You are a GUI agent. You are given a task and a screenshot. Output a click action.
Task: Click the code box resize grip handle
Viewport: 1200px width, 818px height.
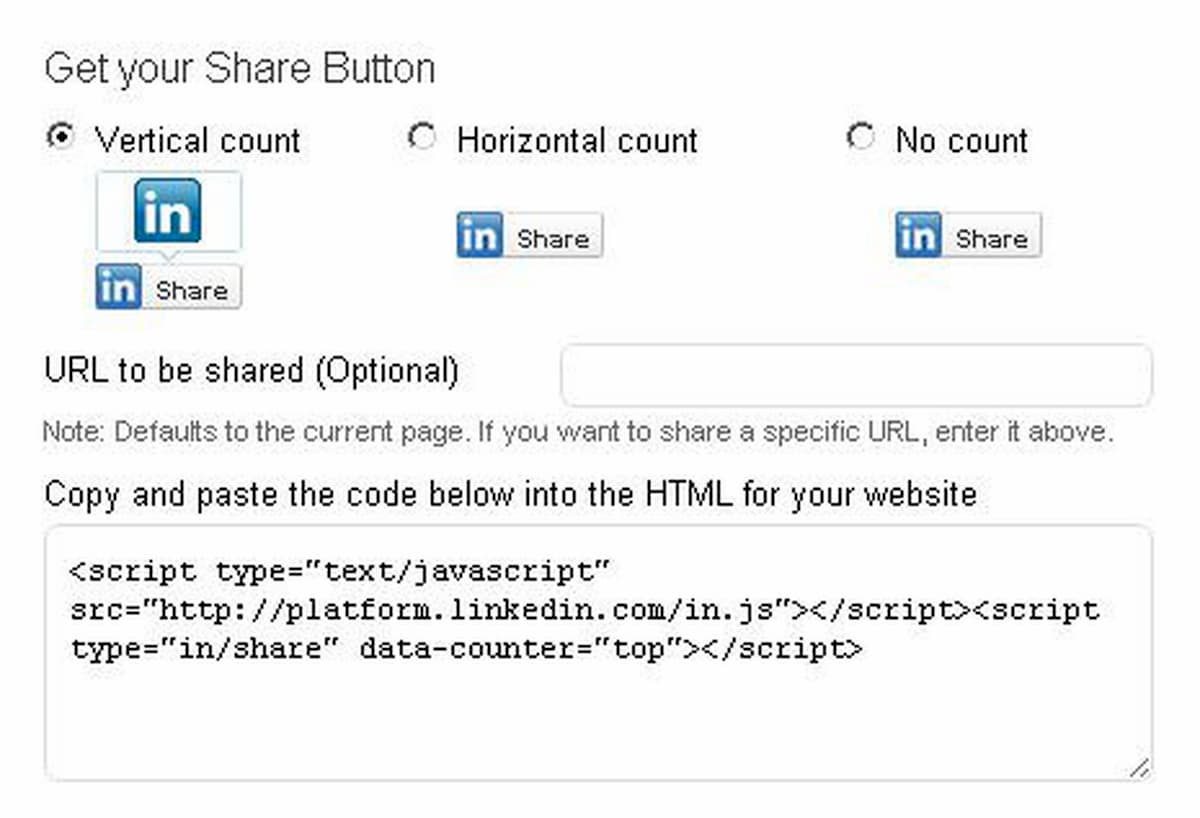pyautogui.click(x=1139, y=767)
